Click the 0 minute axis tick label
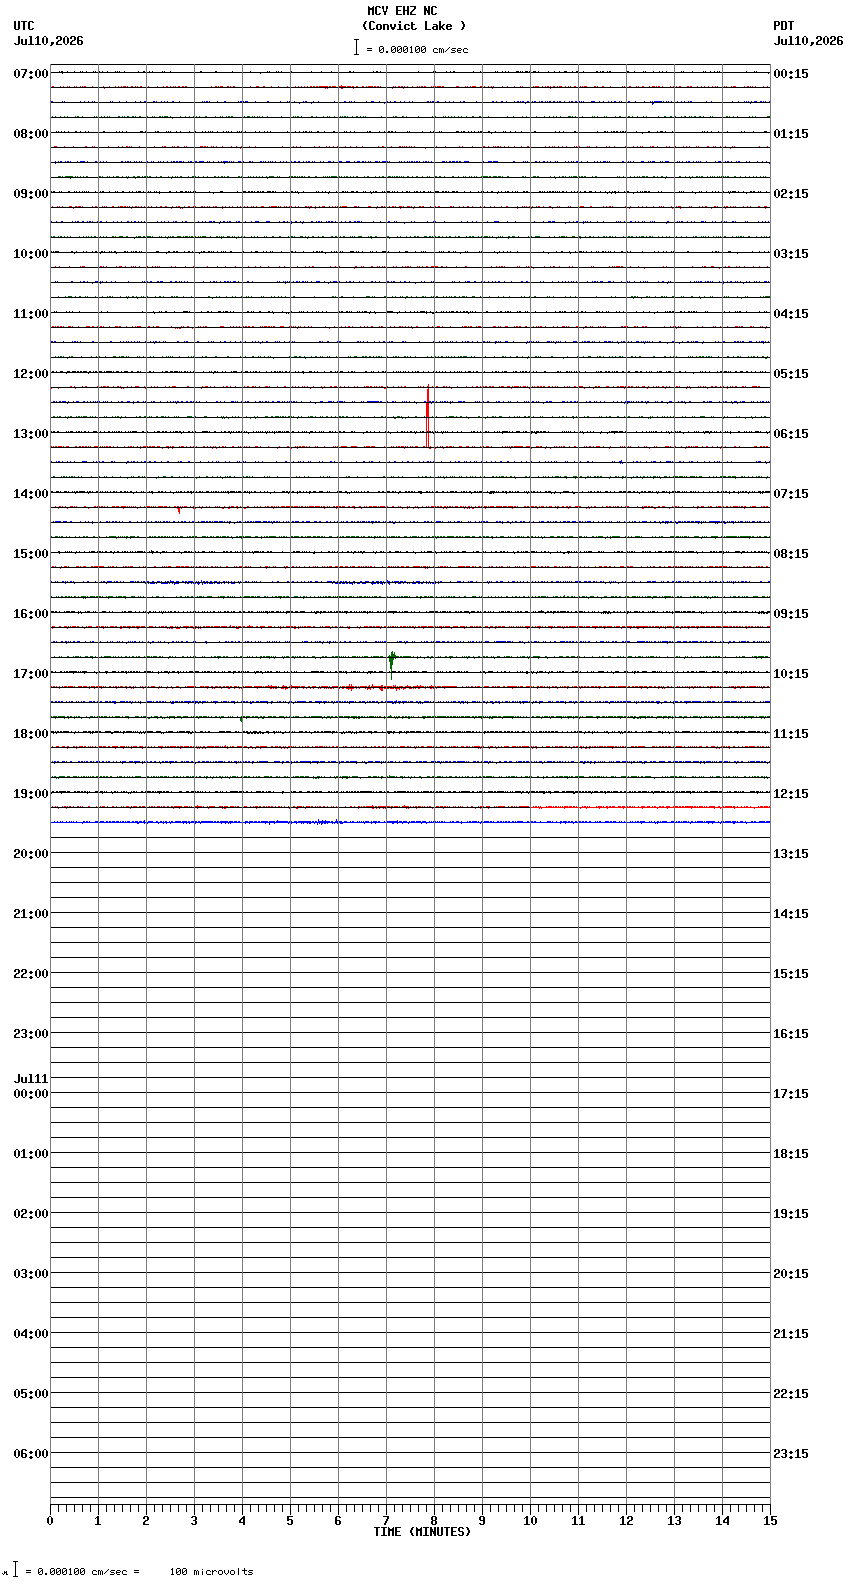The height and width of the screenshot is (1584, 850). (x=50, y=1521)
